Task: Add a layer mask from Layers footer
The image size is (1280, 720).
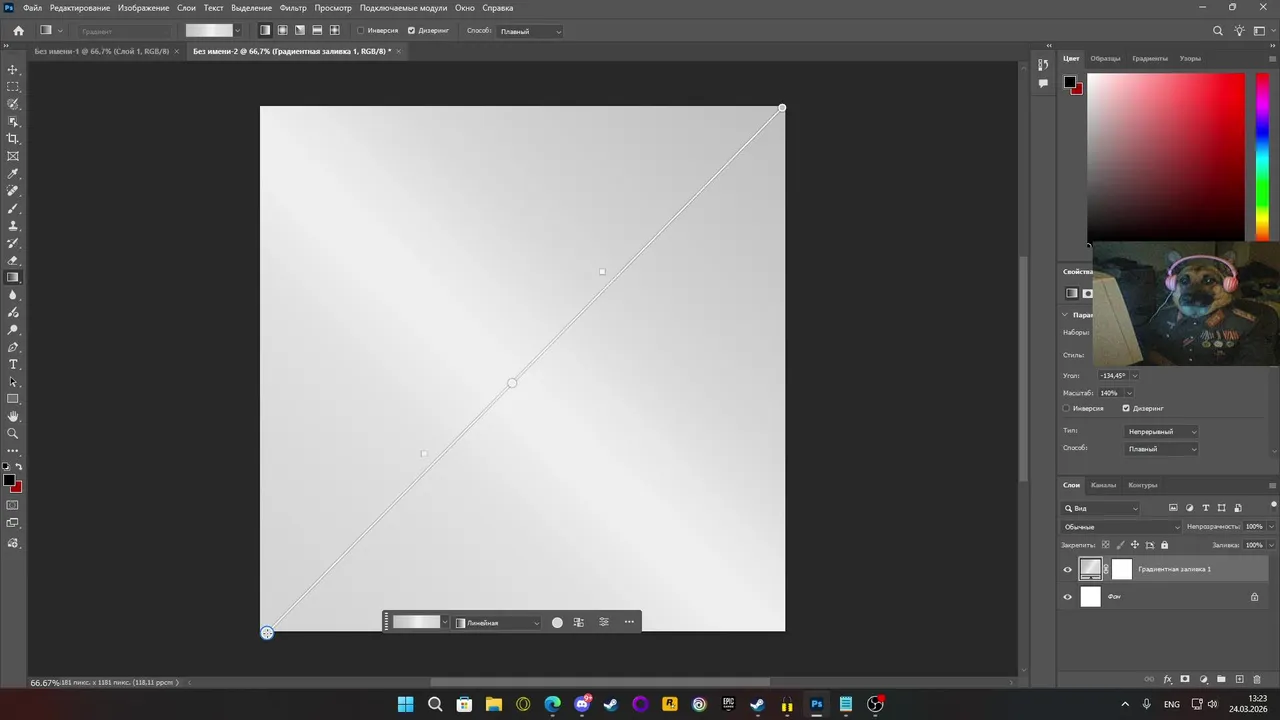Action: coord(1185,679)
